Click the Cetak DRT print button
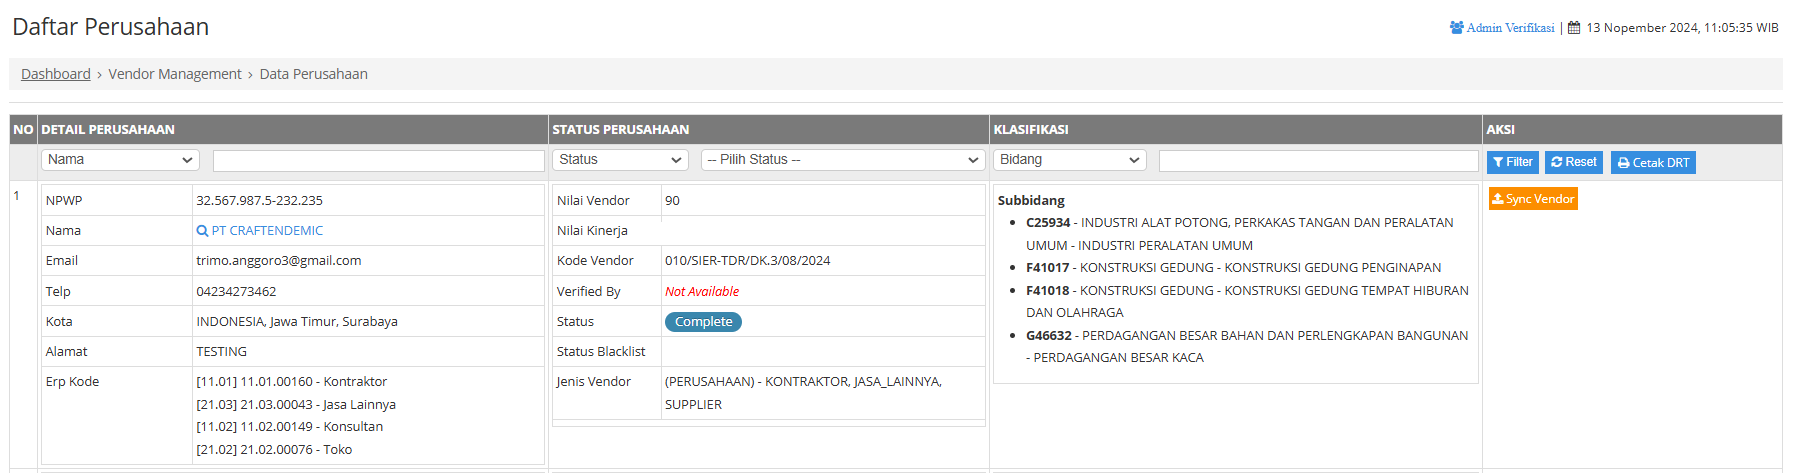 (x=1652, y=162)
